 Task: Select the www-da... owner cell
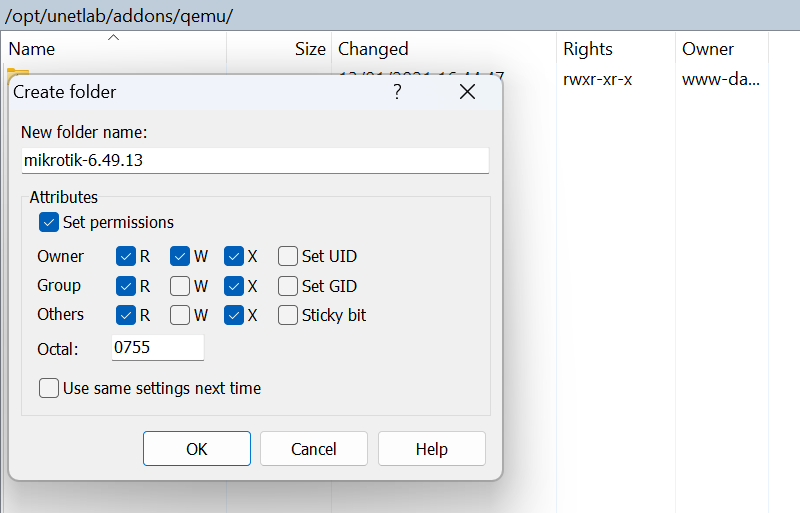click(721, 79)
